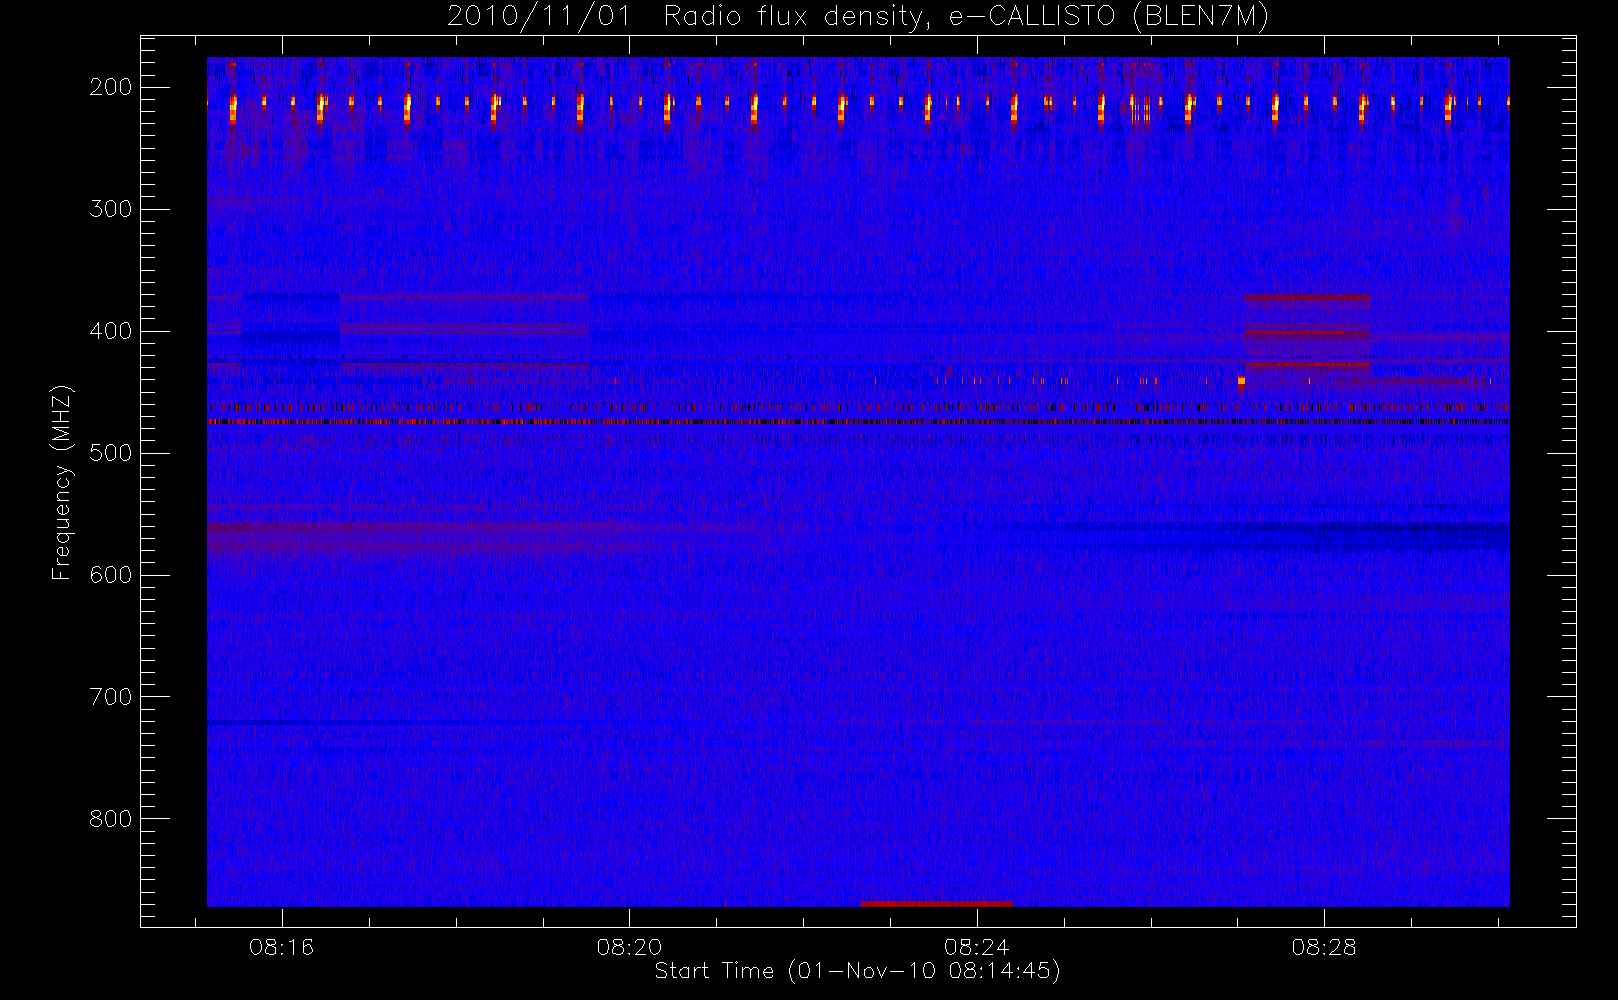This screenshot has height=1000, width=1618.
Task: Click the bright yellow burst spot near 440 MHz
Action: 1241,381
